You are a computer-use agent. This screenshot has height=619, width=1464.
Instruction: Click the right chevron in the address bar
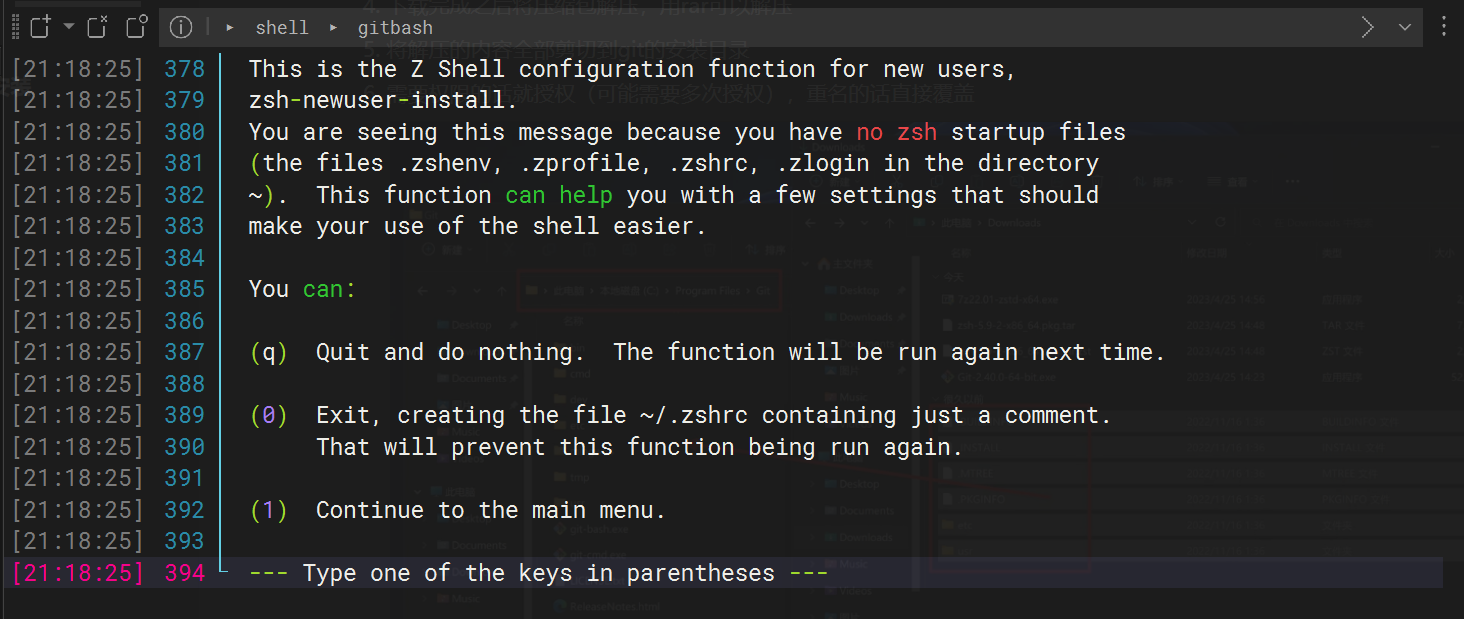1368,27
